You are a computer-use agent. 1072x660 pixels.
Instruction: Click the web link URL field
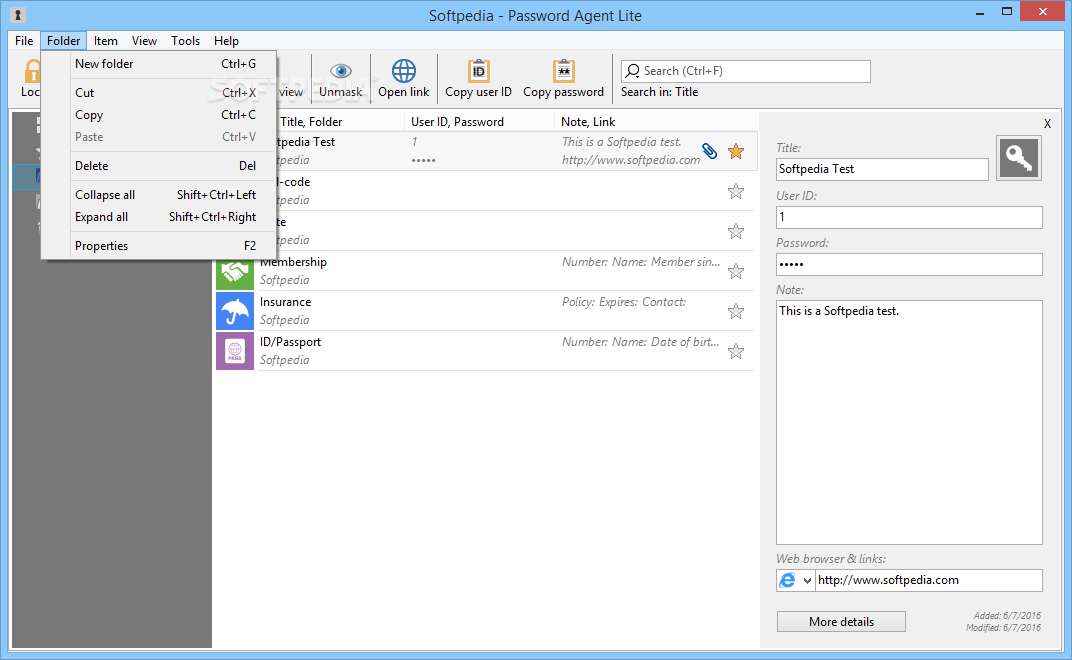(x=928, y=580)
